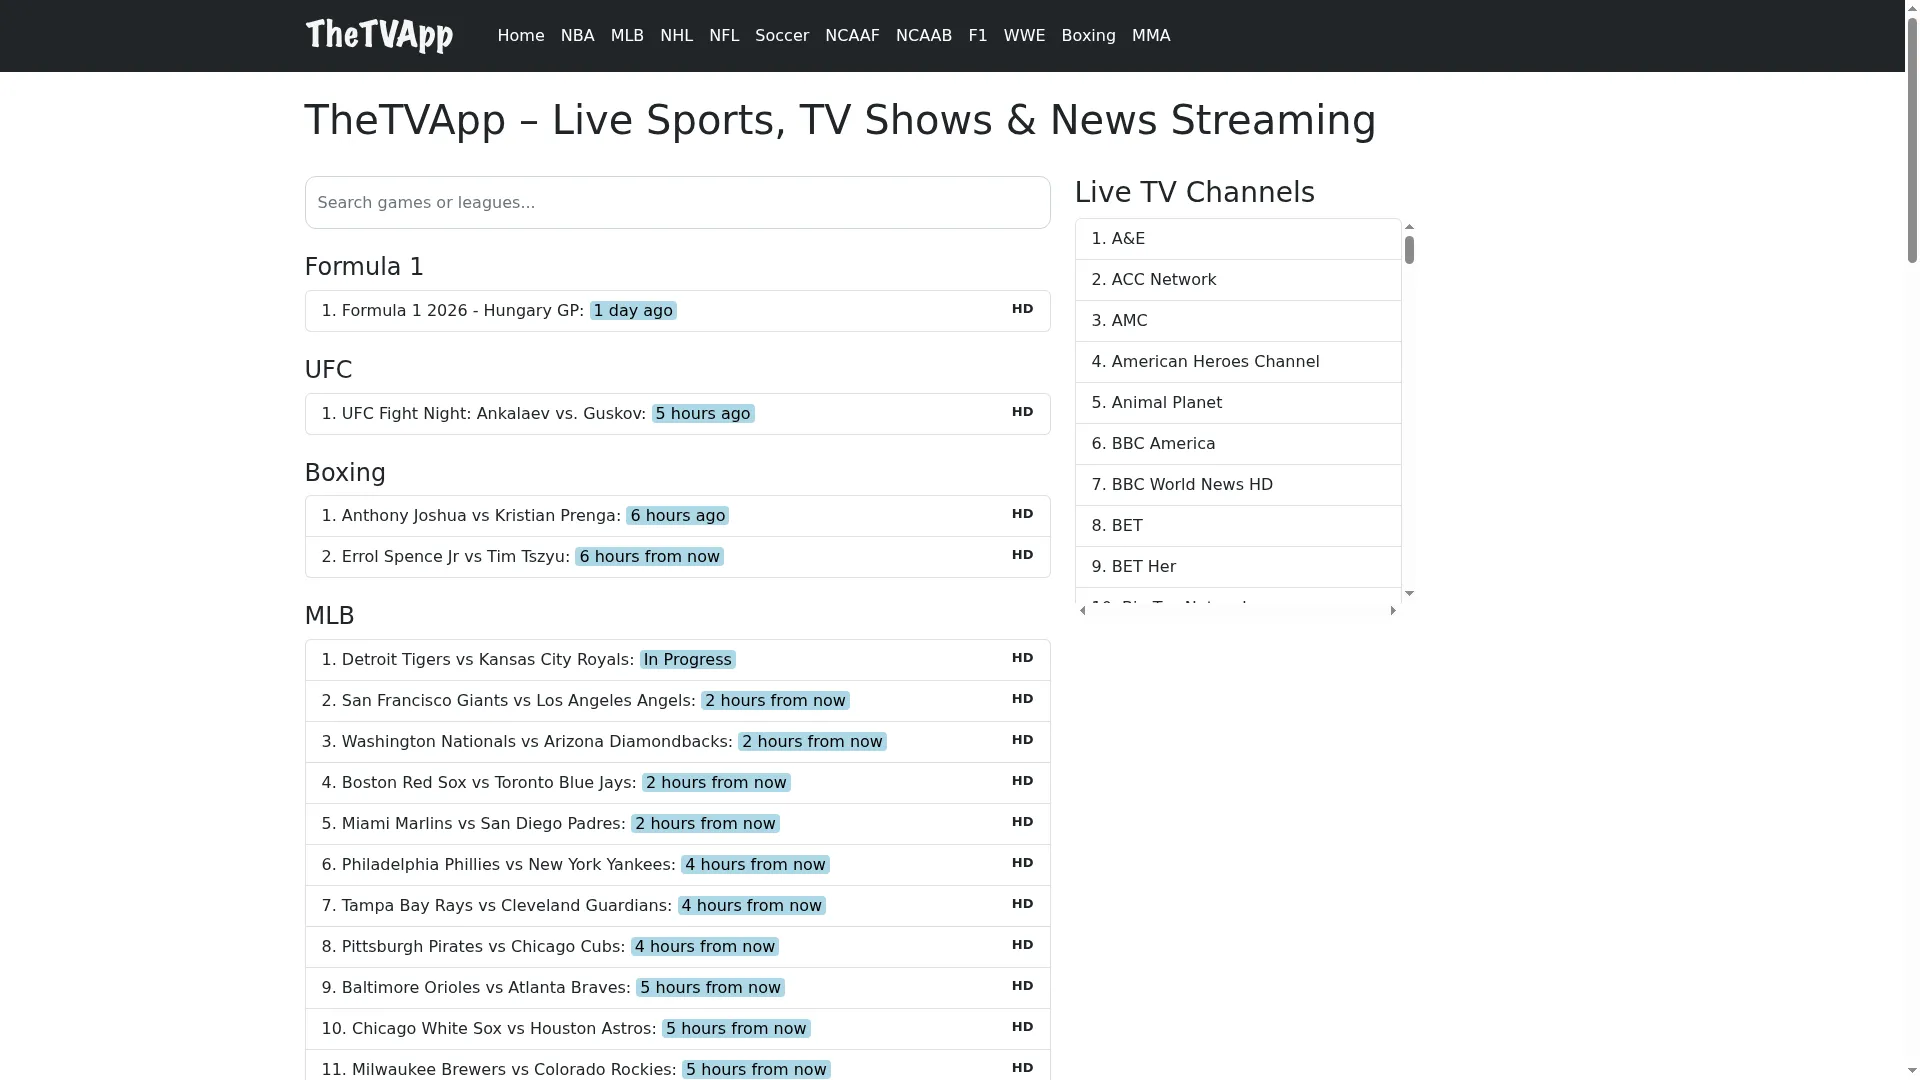The image size is (1920, 1080).
Task: Open Boston Red Sox vs Toronto Blue Jays
Action: pyautogui.click(x=677, y=783)
